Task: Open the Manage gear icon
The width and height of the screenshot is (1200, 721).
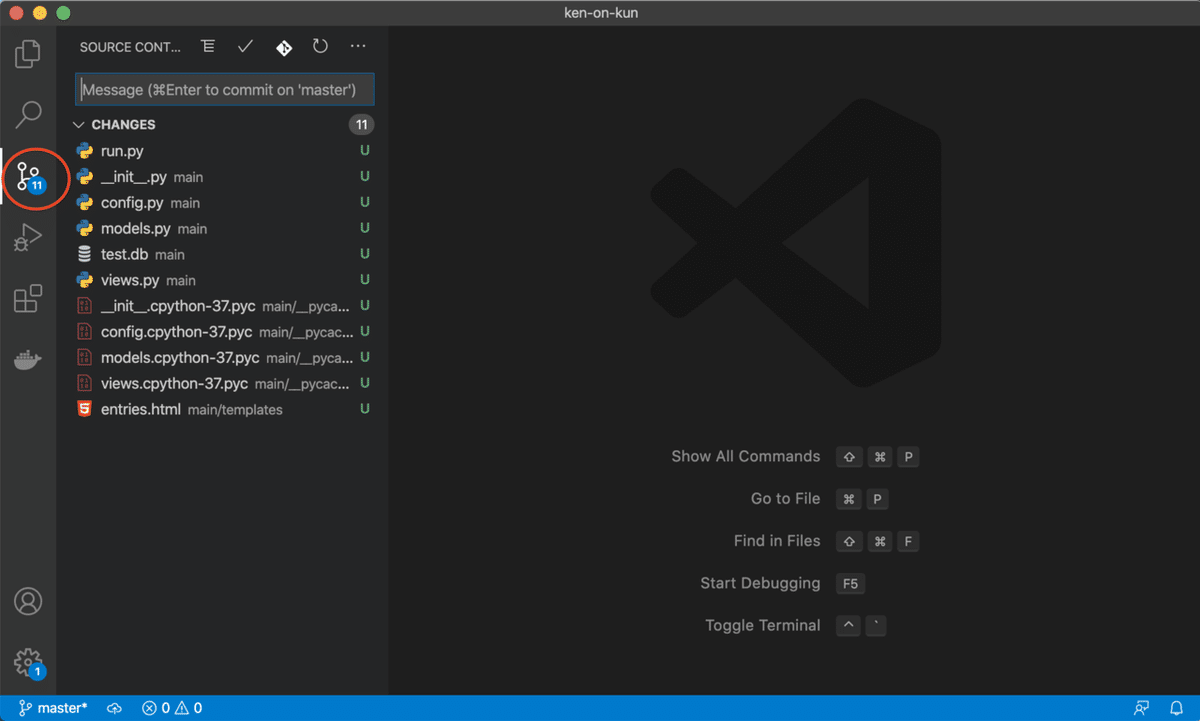Action: [28, 663]
